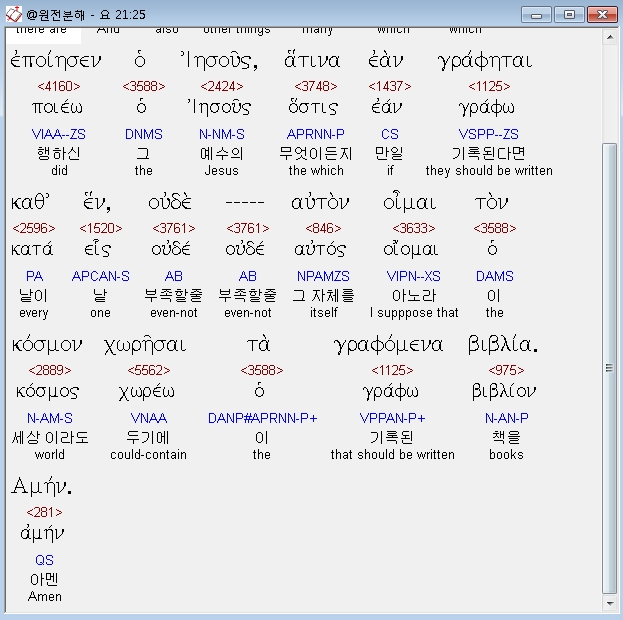623x620 pixels.
Task: Click gloss 'I supppose that'
Action: [x=414, y=313]
